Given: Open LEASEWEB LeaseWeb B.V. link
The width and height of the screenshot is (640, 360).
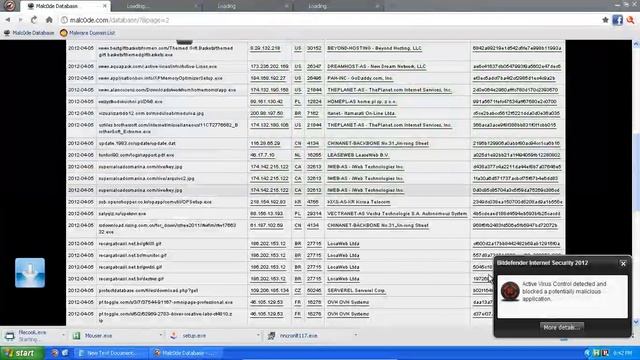Looking at the screenshot, I should (358, 155).
